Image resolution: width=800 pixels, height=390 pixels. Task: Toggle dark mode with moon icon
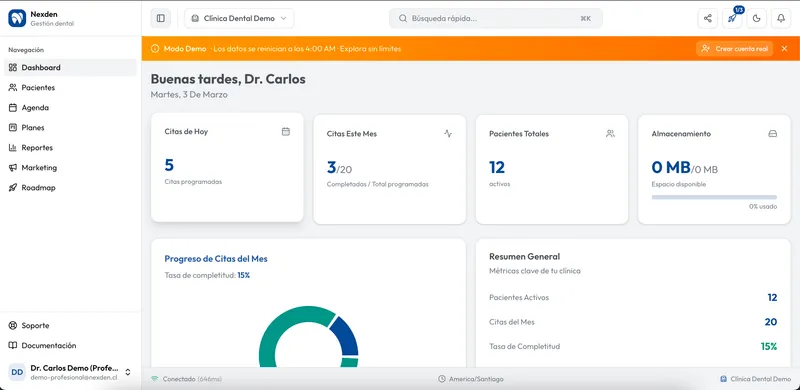pos(757,18)
